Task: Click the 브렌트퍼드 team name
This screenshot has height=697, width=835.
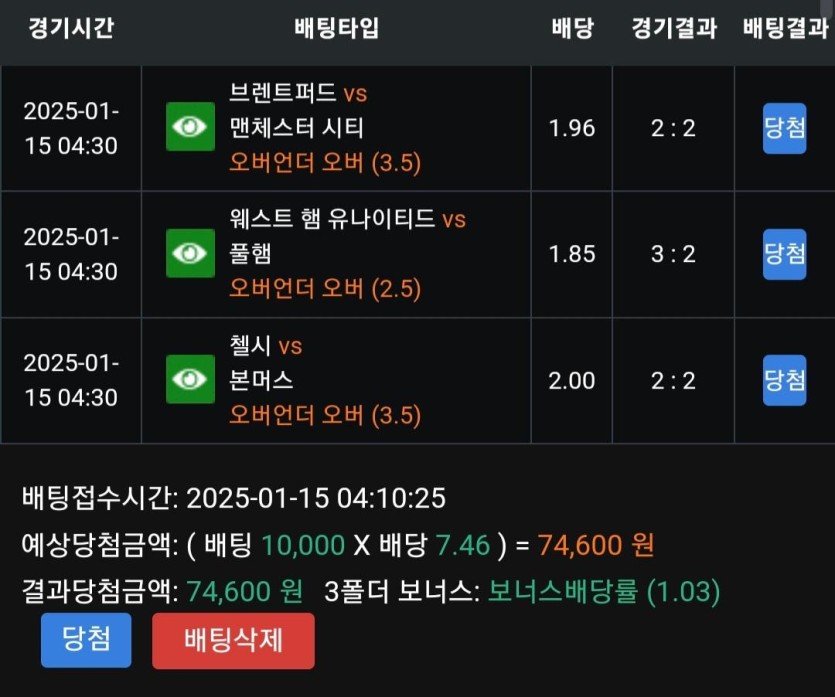Action: click(283, 94)
